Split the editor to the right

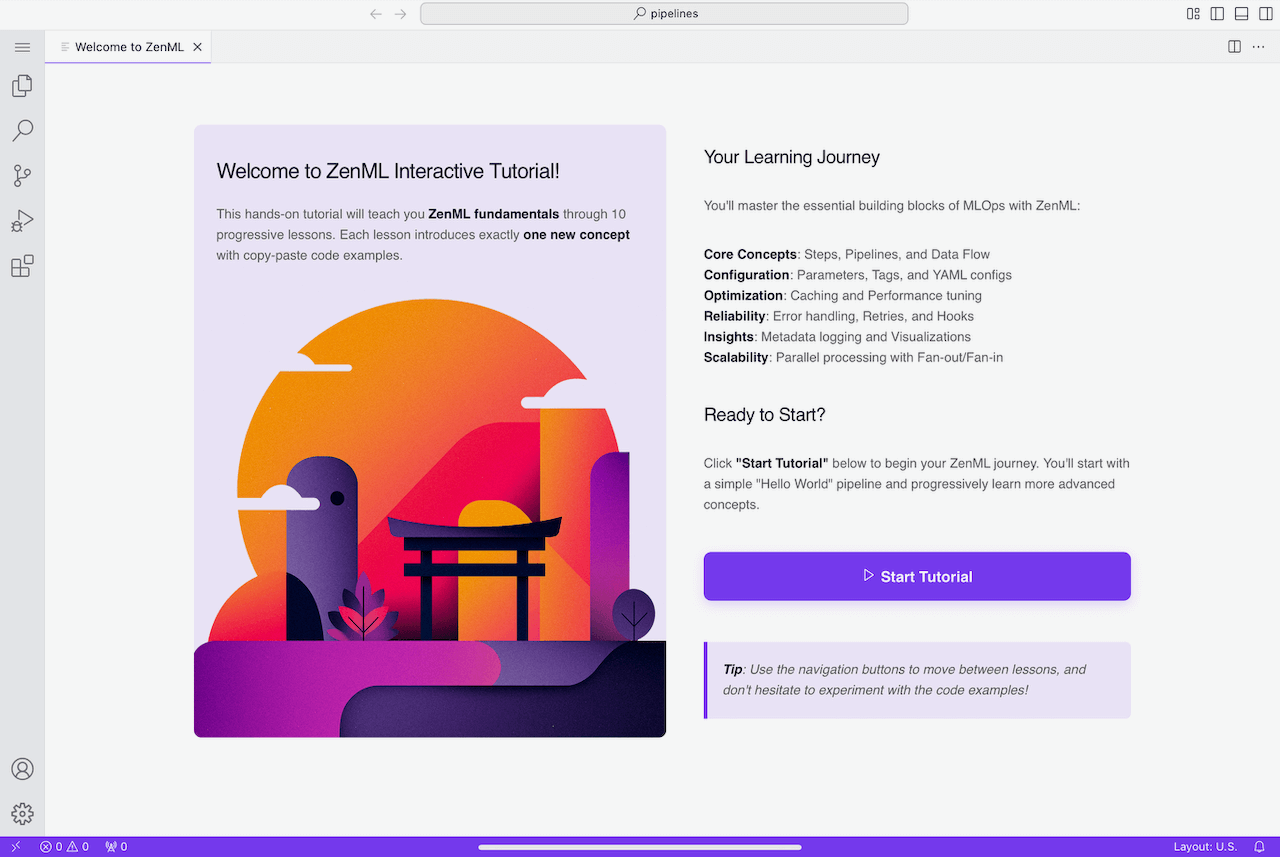point(1234,47)
